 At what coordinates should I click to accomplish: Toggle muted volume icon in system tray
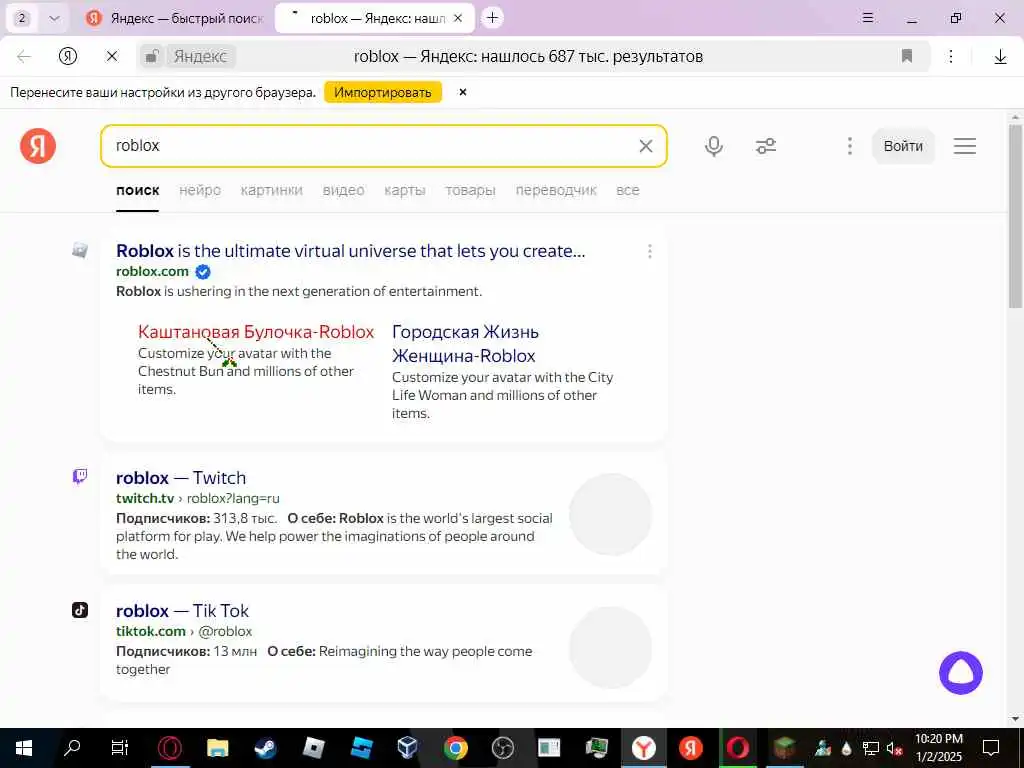pos(894,748)
